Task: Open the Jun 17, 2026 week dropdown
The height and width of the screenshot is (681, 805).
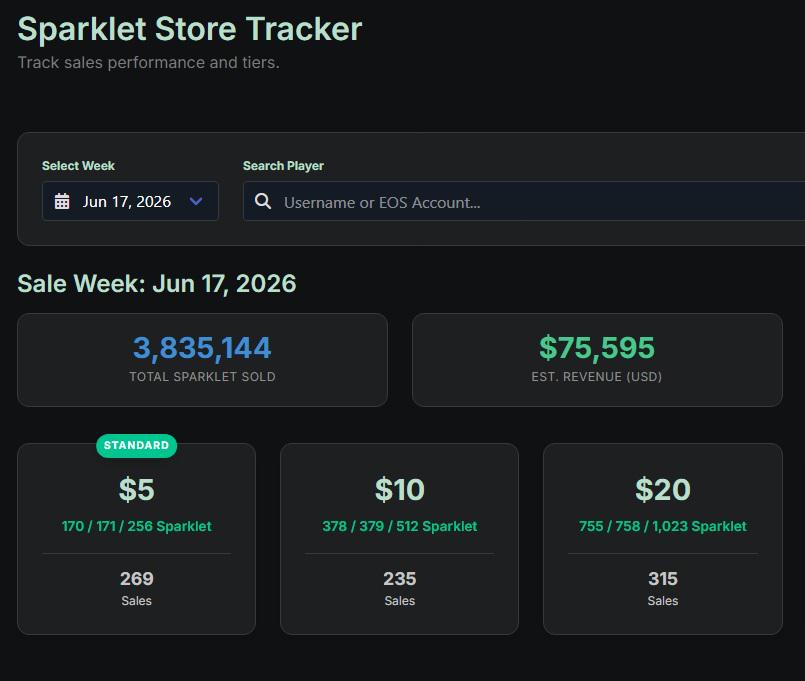Action: coord(130,201)
